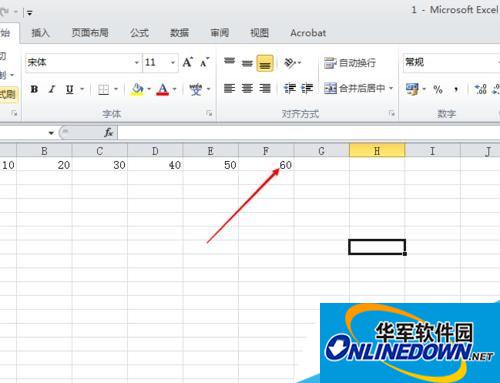This screenshot has width=500, height=383.
Task: Select column F header
Action: click(266, 151)
